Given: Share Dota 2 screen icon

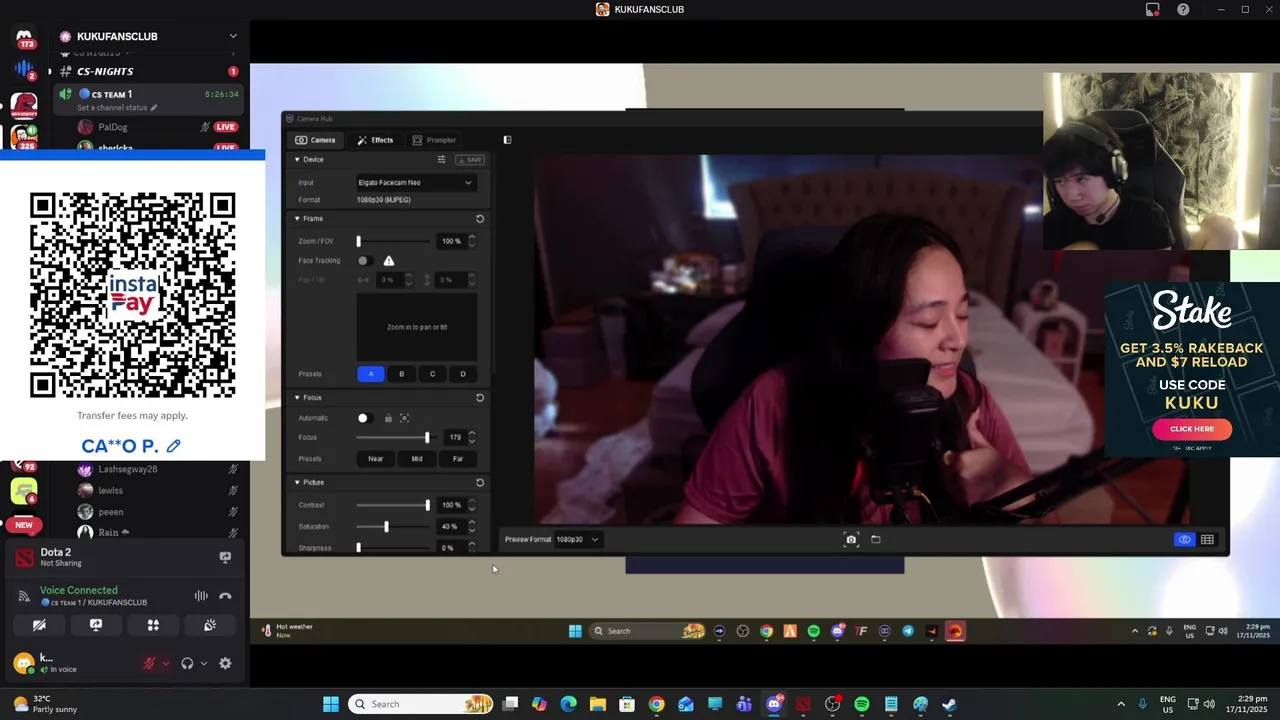Looking at the screenshot, I should click(x=225, y=557).
